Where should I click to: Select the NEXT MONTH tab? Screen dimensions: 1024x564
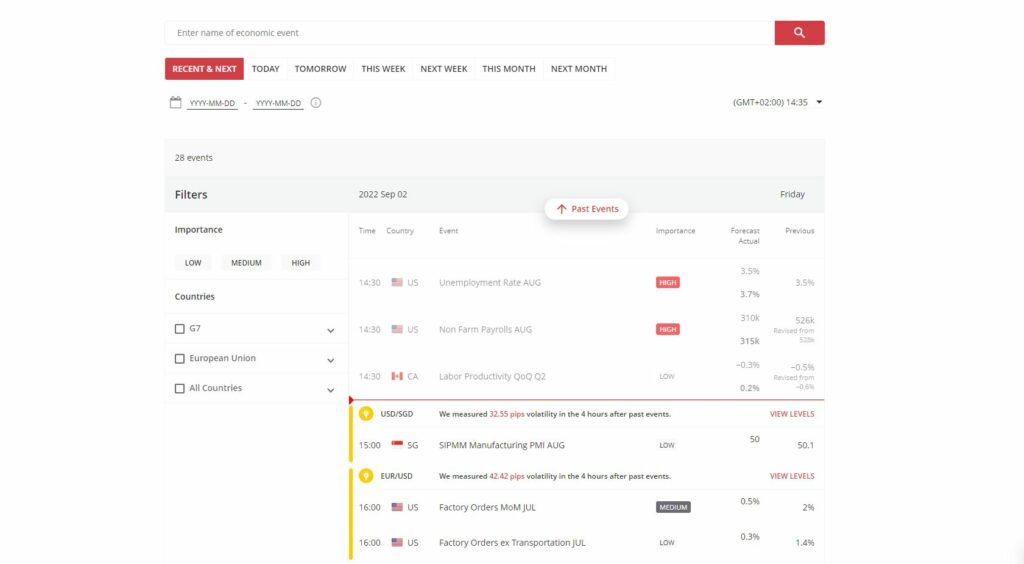[x=578, y=69]
